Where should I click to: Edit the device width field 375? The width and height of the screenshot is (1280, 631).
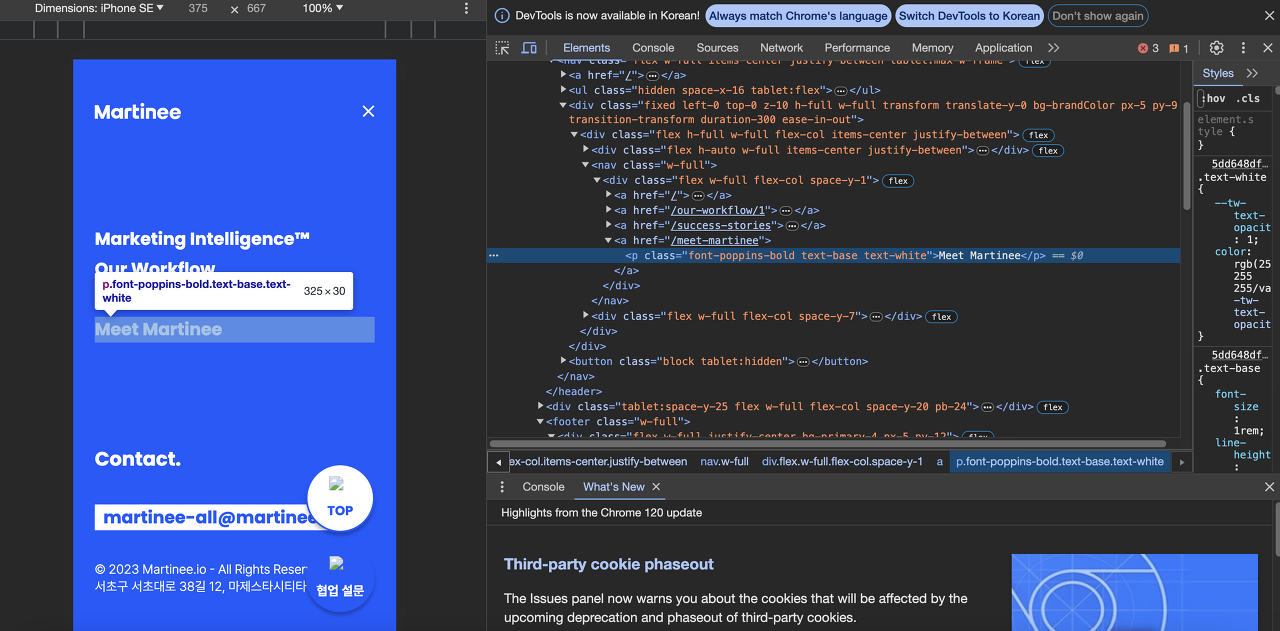point(198,8)
